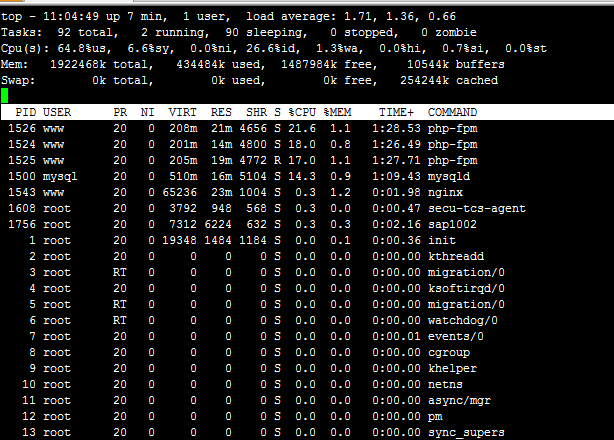Select the %CPU column header
This screenshot has width=614, height=440.
[x=301, y=112]
